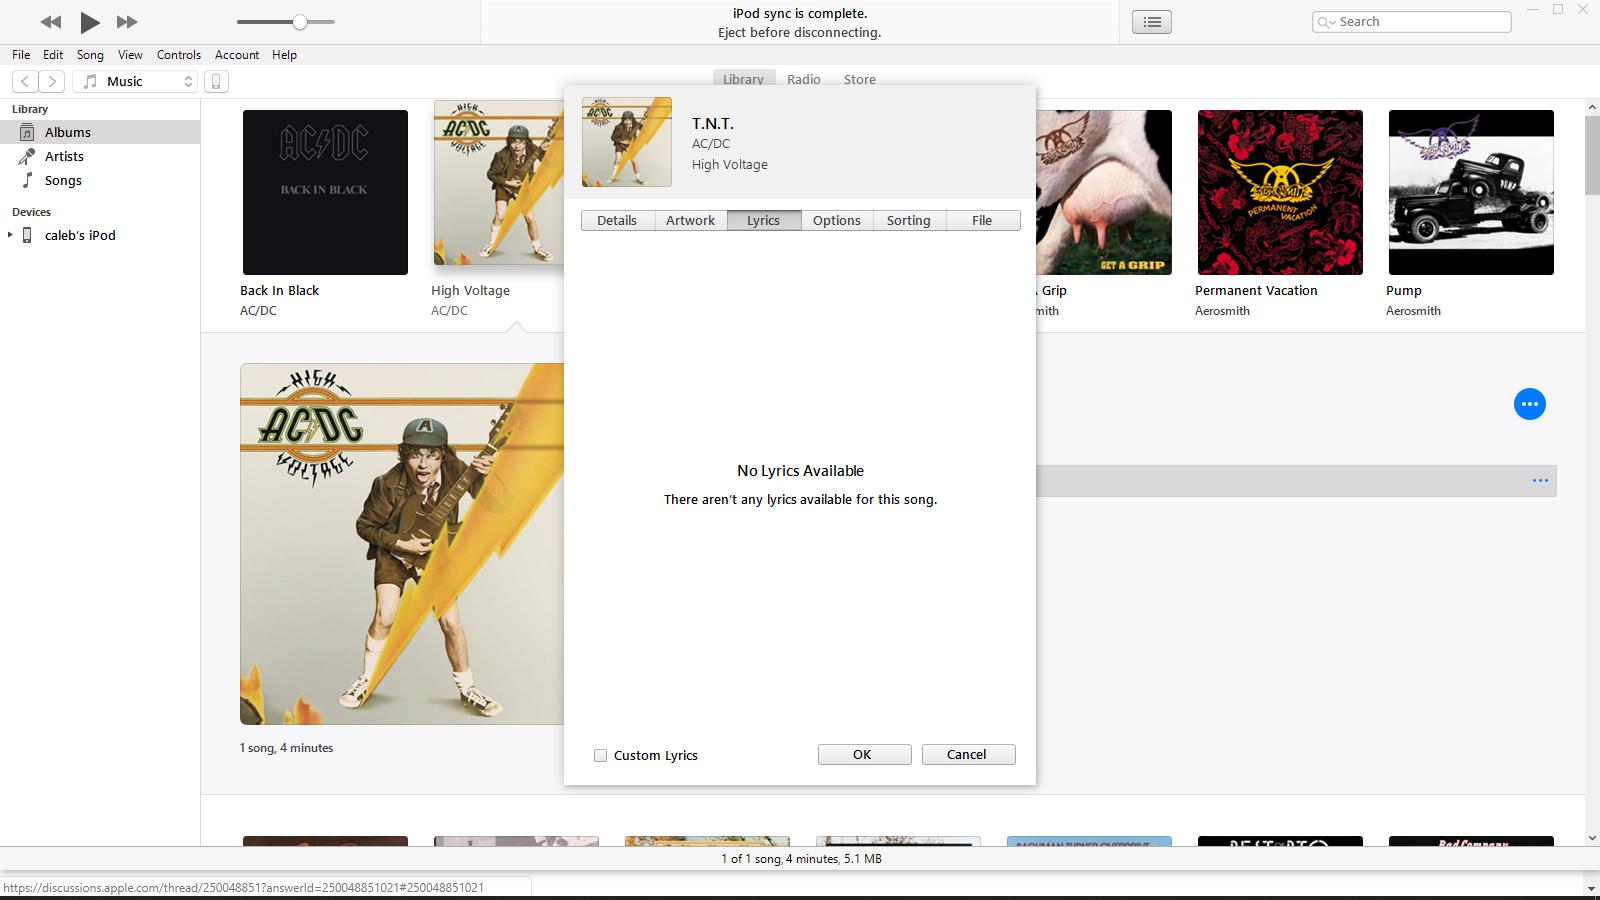Switch to the Artwork tab
1600x900 pixels.
point(690,220)
